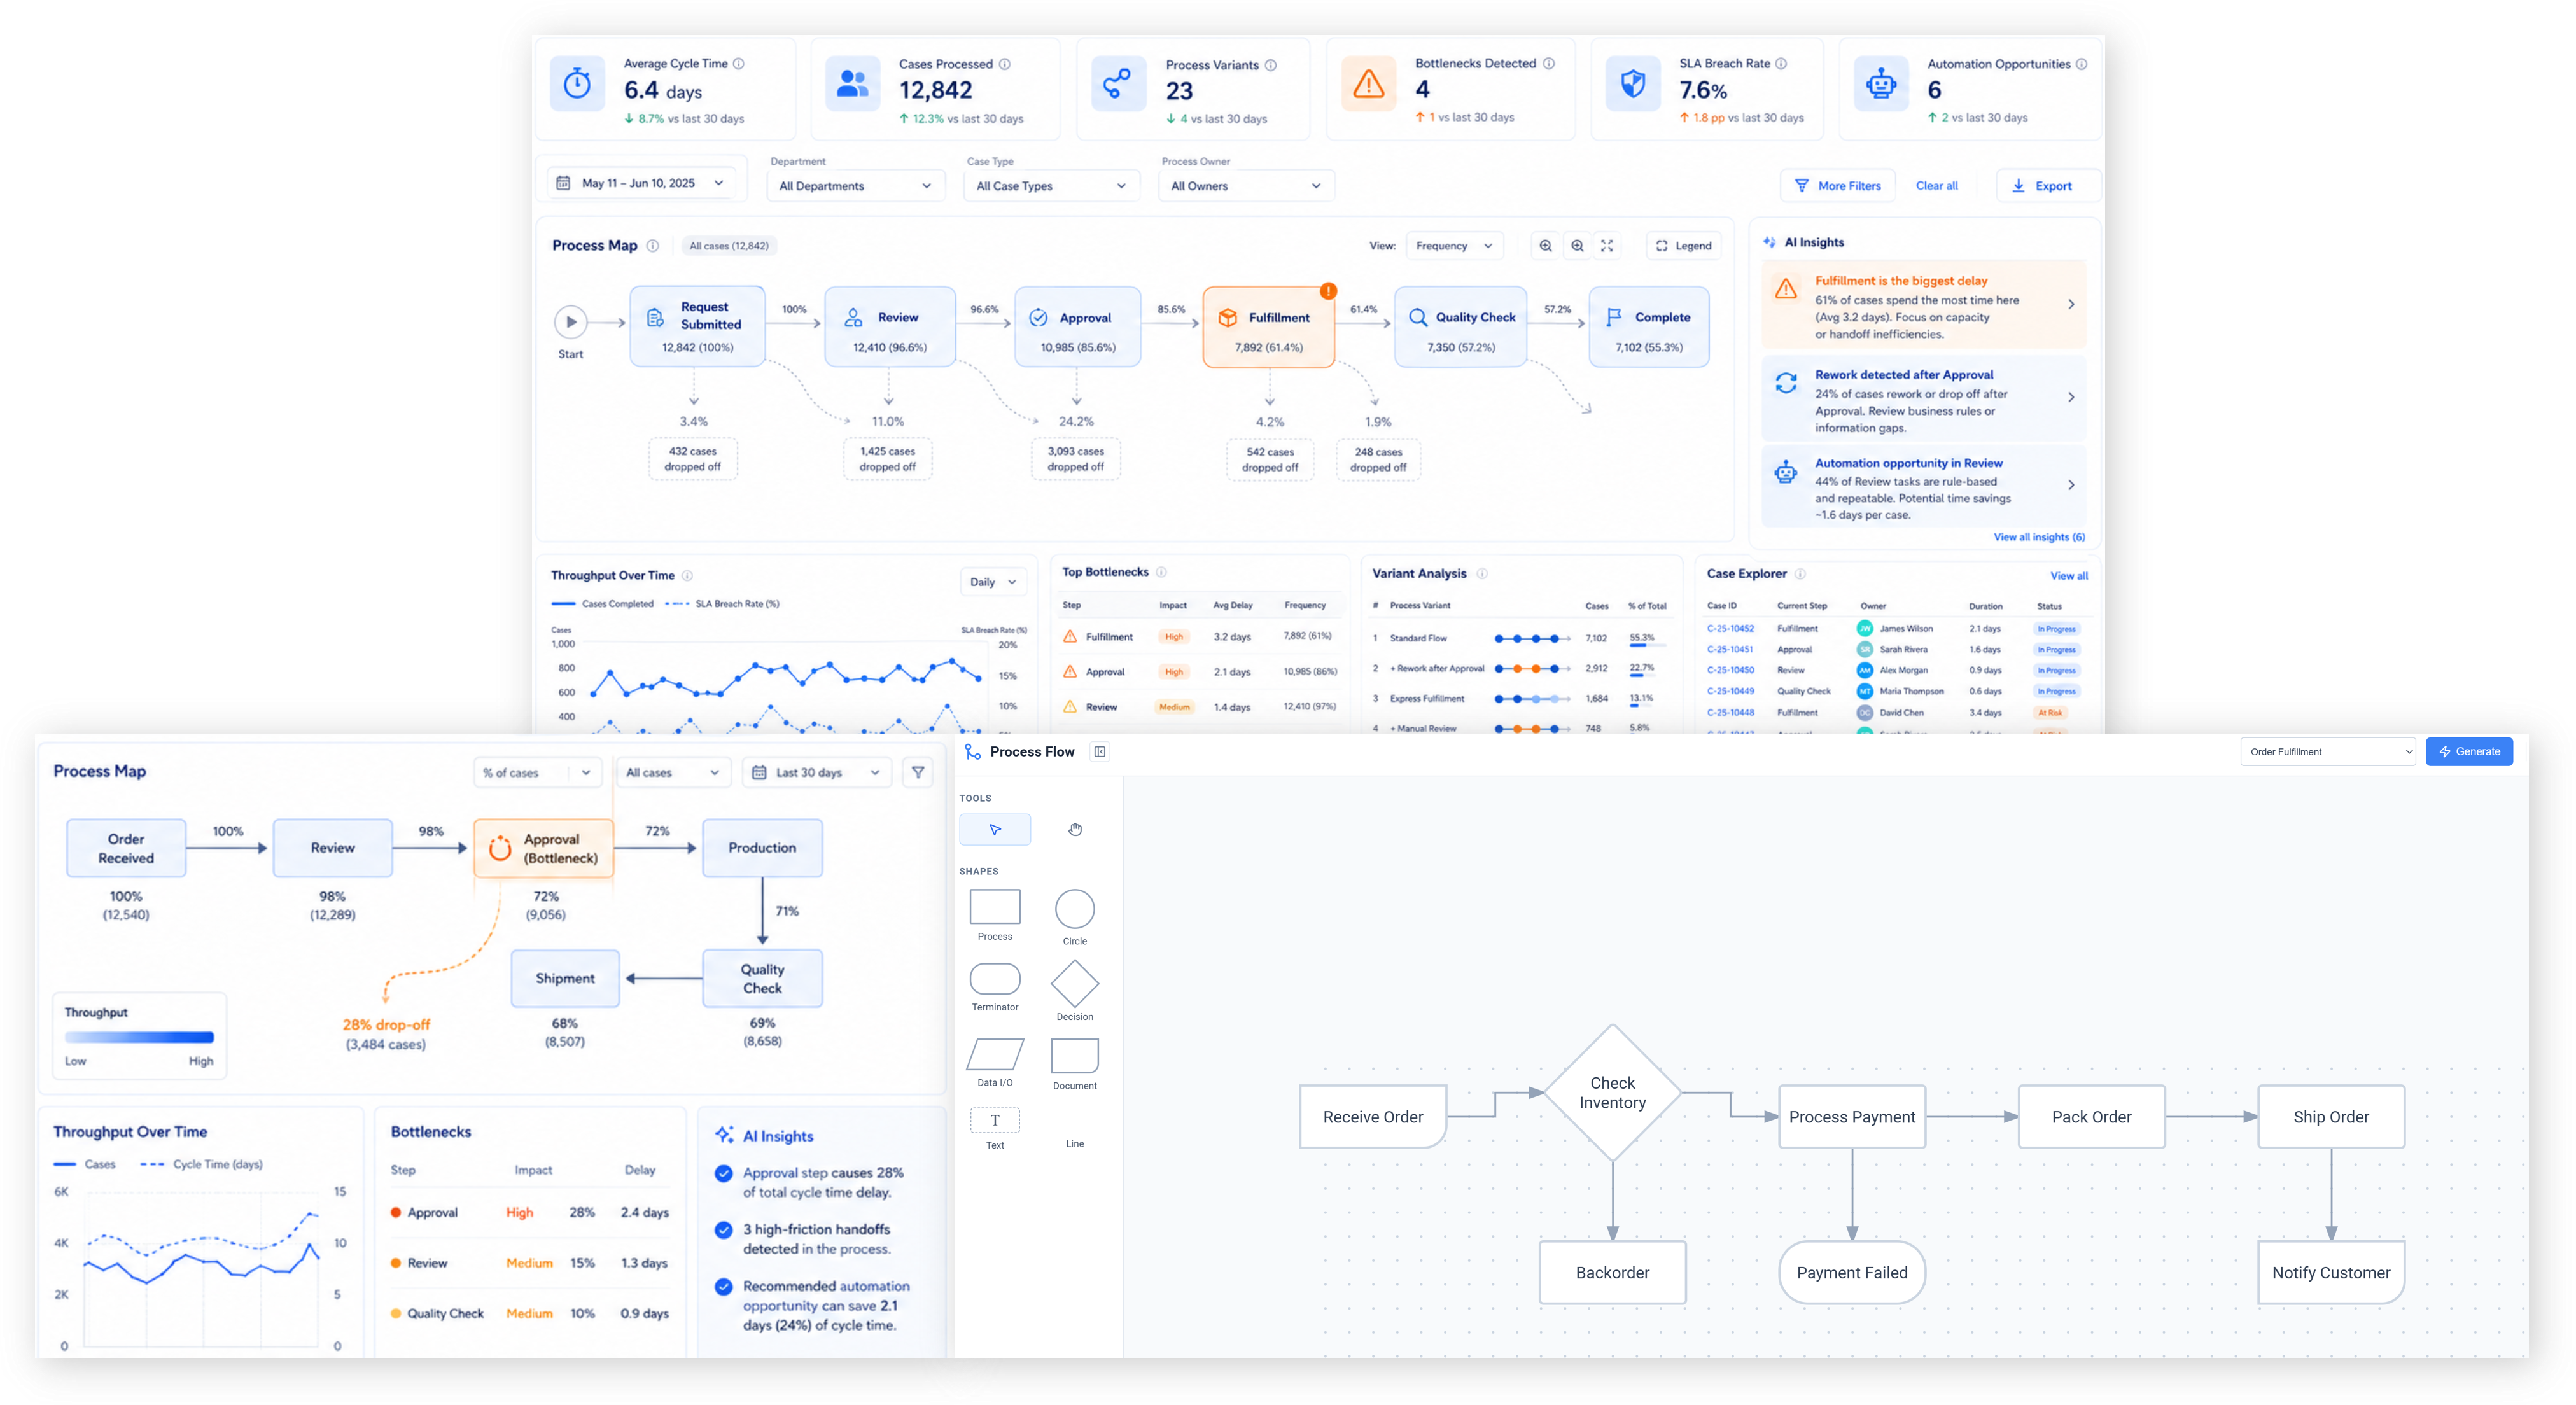Click info icon beside Variant Analysis

pos(1482,574)
